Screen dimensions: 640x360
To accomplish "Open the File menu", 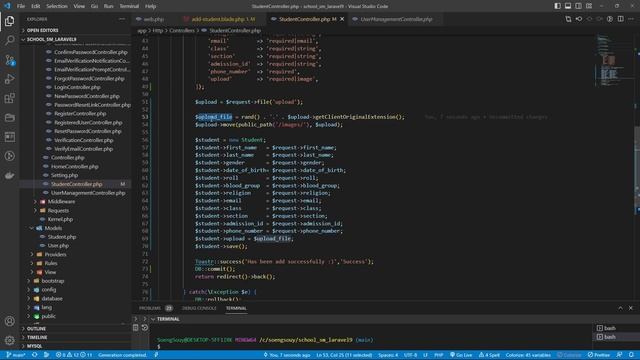I will [21, 6].
